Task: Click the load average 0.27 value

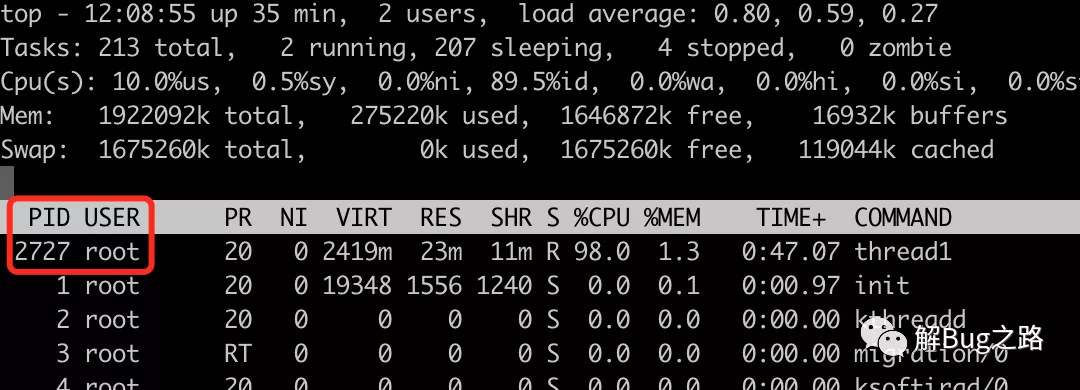Action: [910, 14]
